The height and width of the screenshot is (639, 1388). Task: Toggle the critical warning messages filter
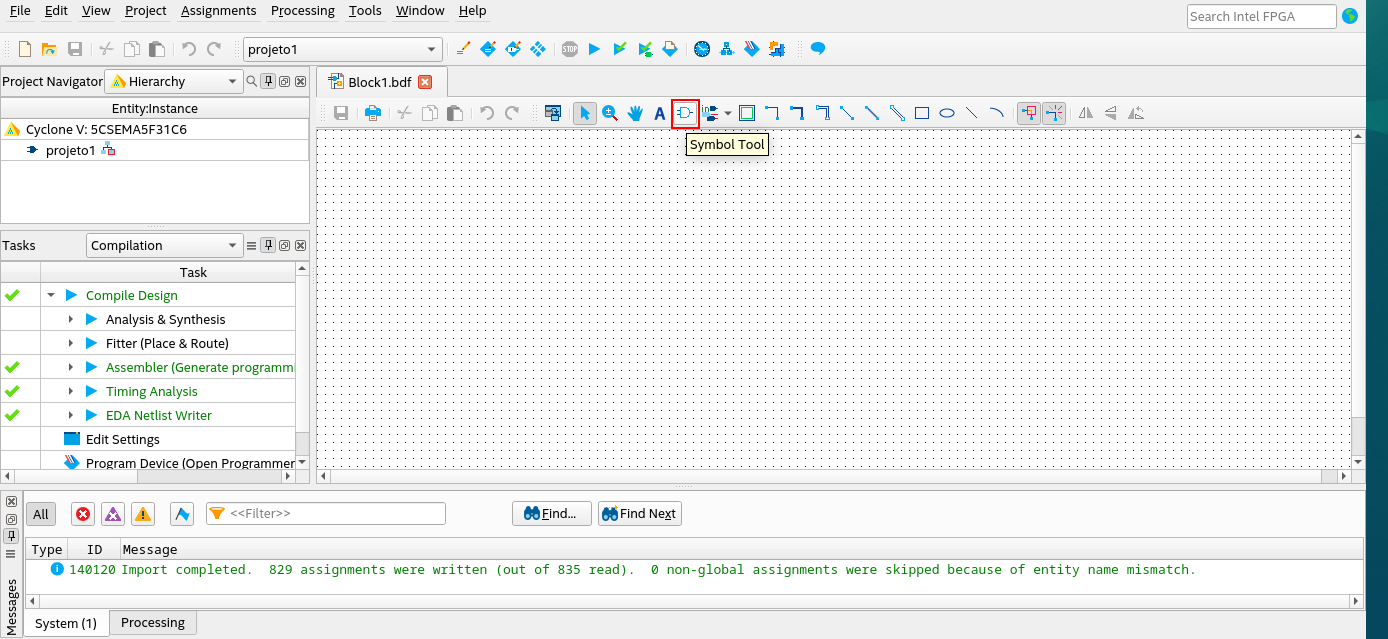(113, 514)
